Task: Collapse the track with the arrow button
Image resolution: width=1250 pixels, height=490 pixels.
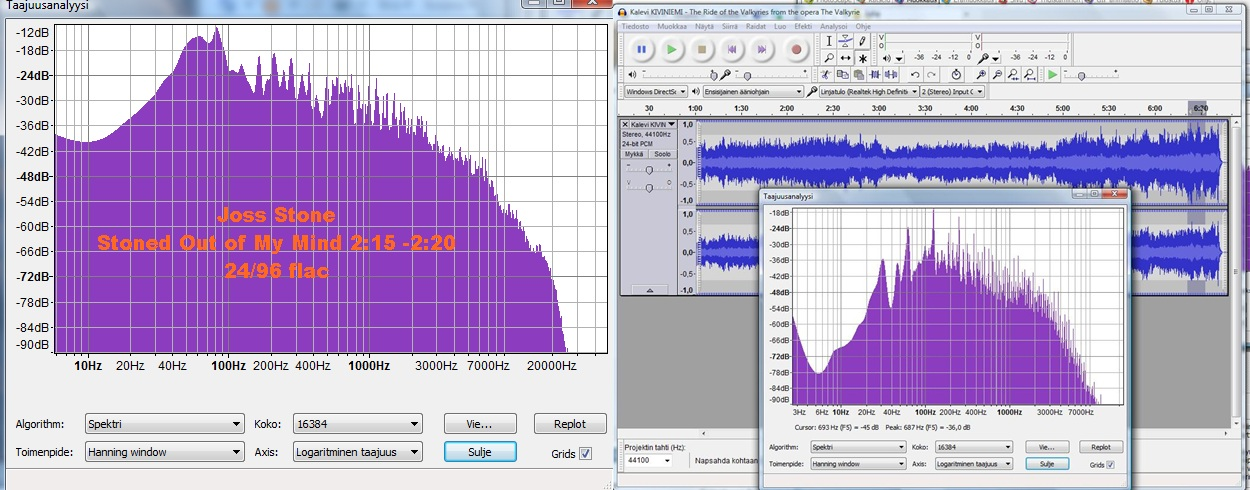Action: [x=650, y=290]
